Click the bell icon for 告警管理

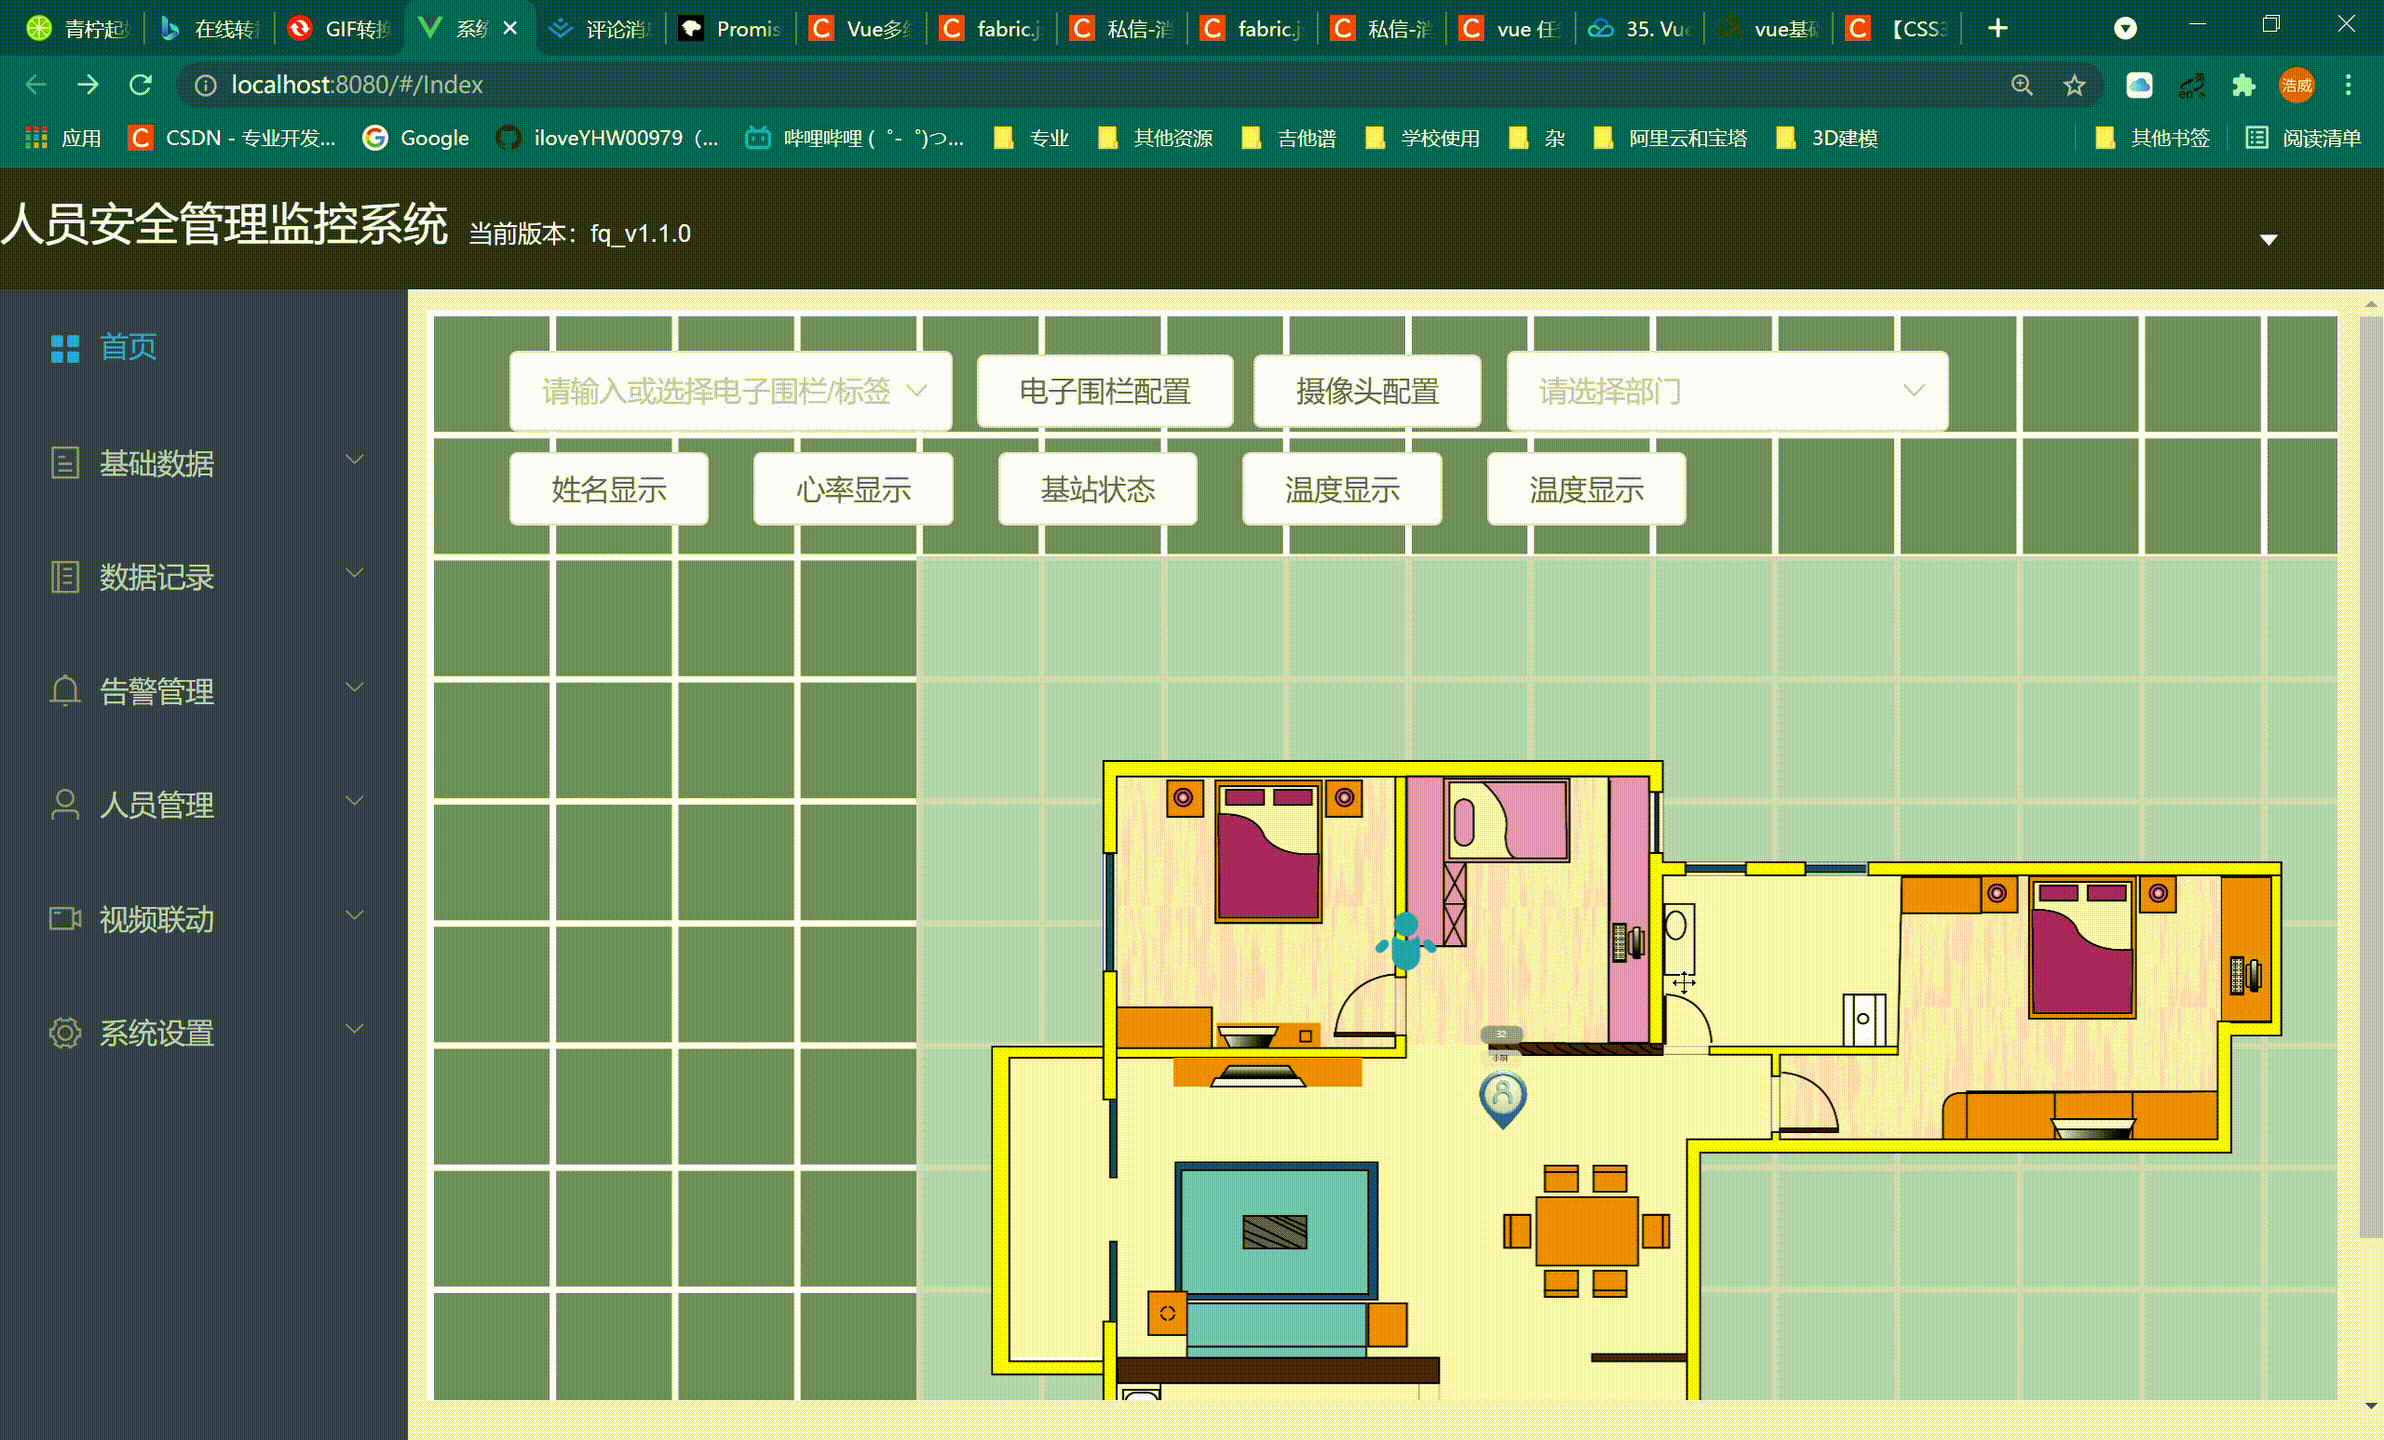point(65,691)
